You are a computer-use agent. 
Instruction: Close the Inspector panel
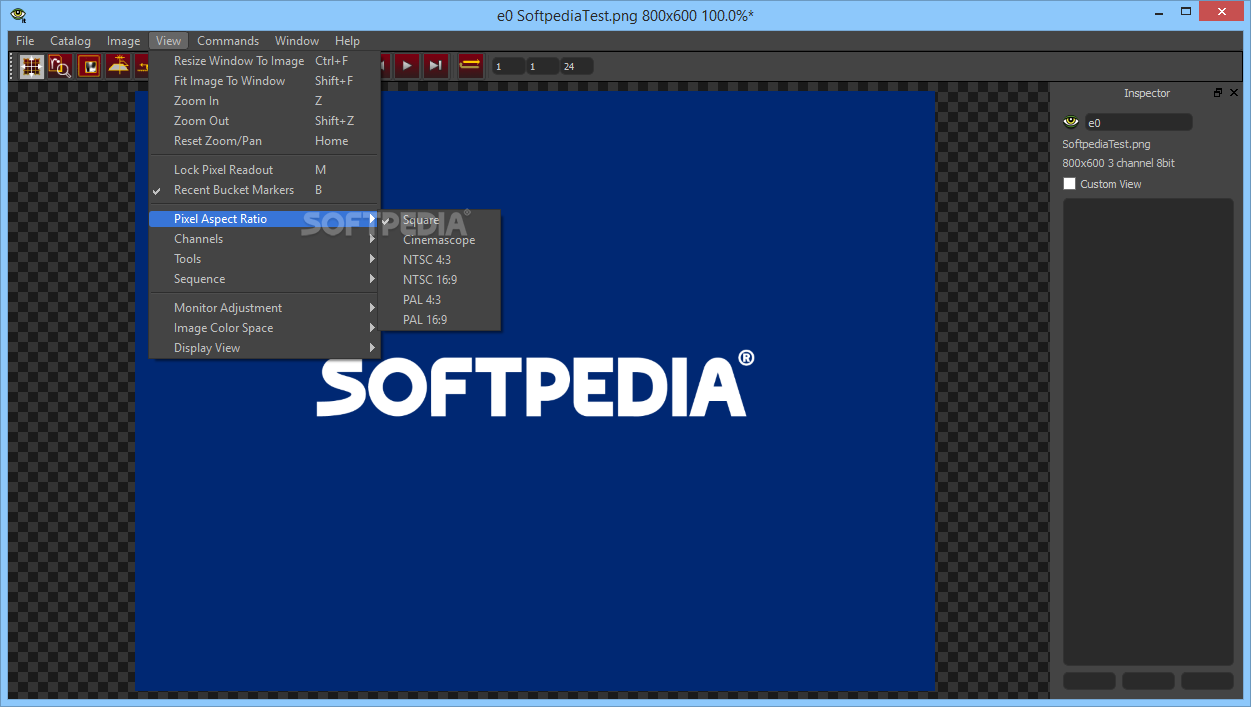tap(1234, 92)
